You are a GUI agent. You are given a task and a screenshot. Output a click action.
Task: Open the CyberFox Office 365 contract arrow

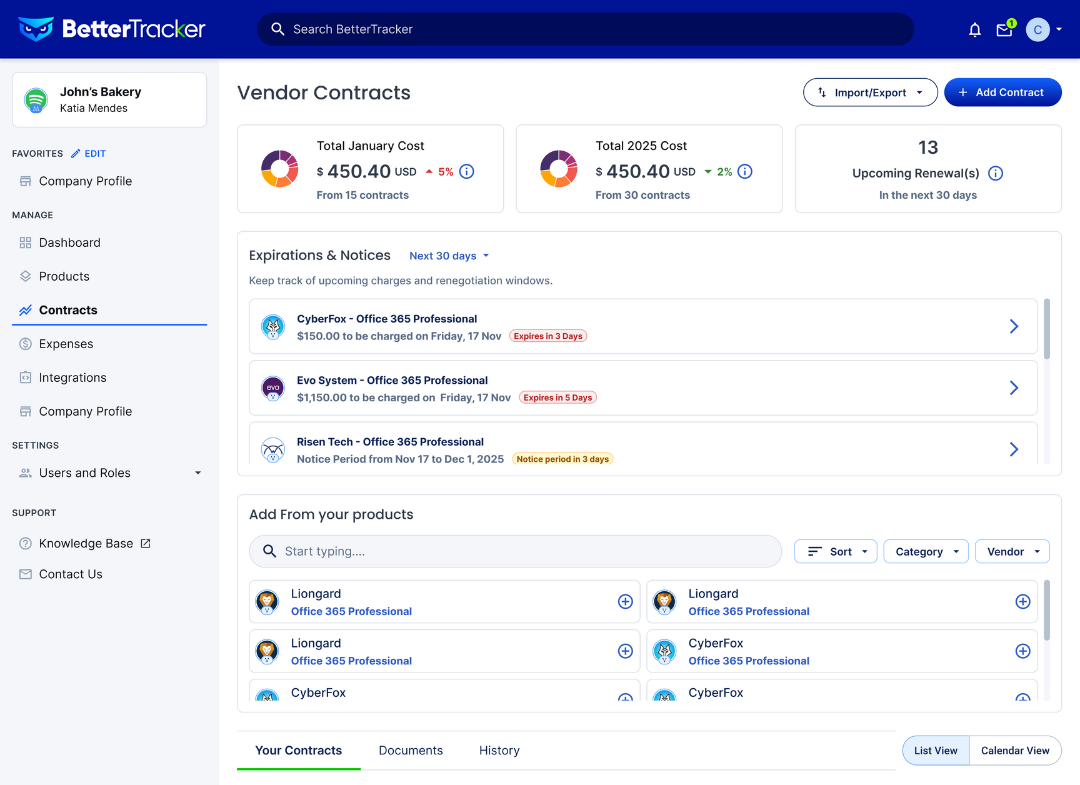click(x=1014, y=326)
